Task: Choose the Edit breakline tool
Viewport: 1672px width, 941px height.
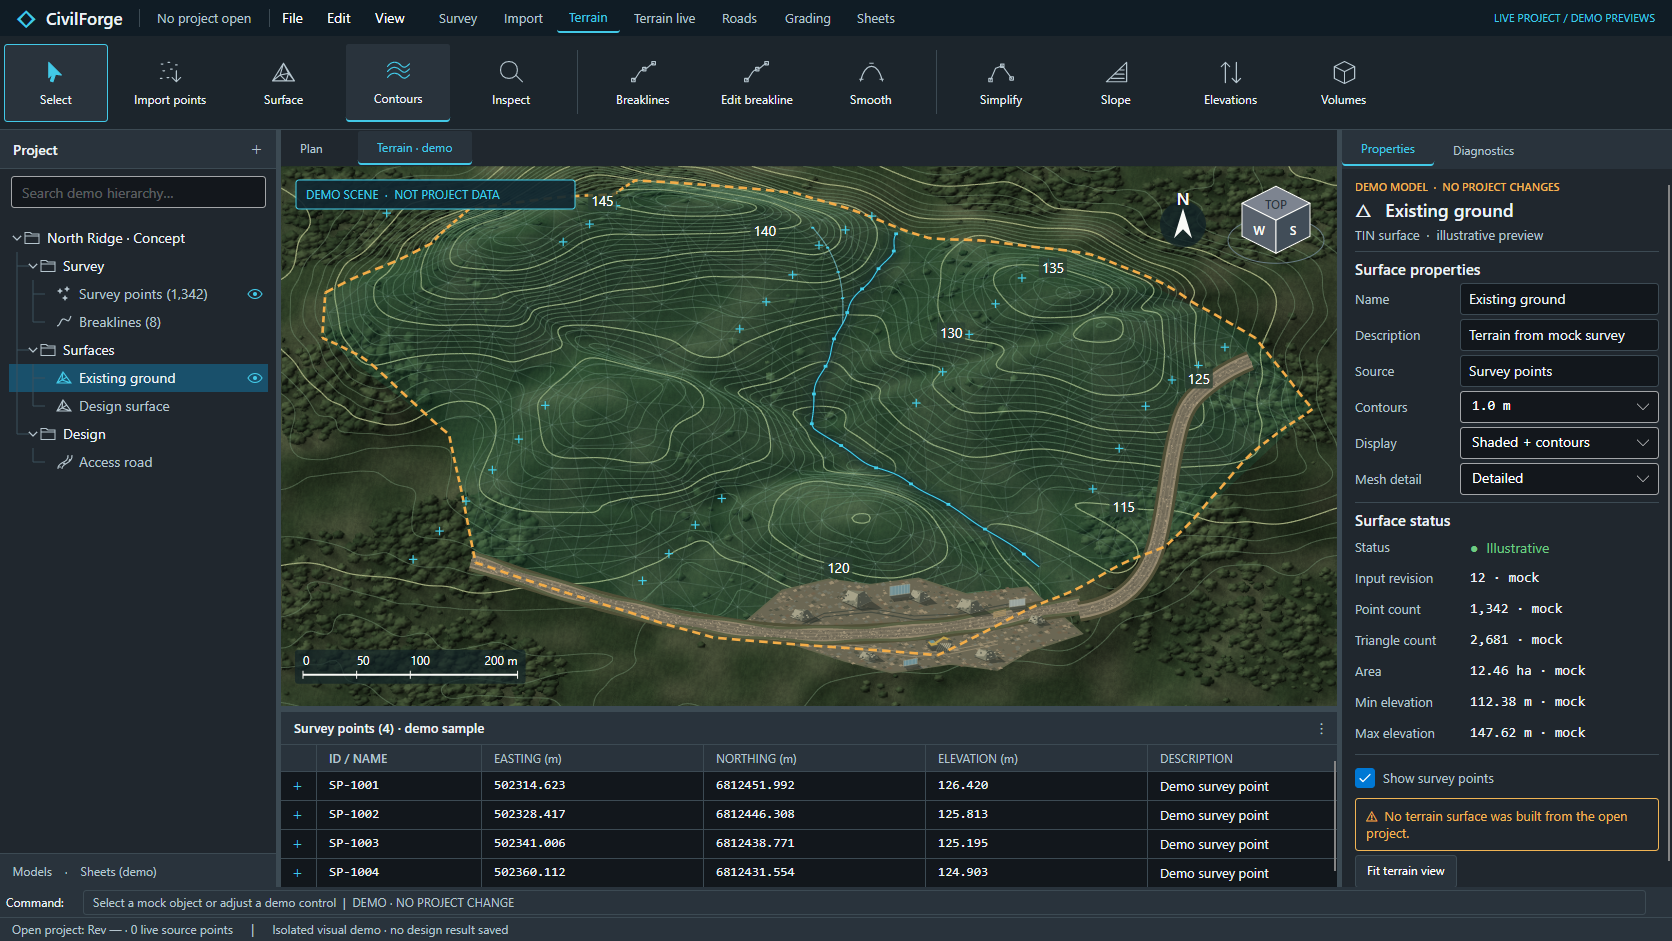Action: 757,83
